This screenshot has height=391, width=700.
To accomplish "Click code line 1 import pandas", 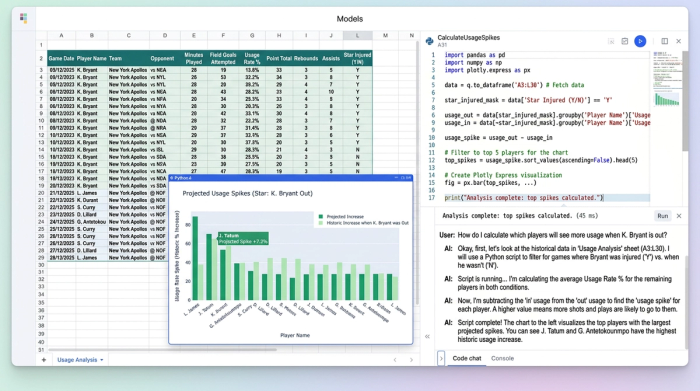I will (x=475, y=55).
